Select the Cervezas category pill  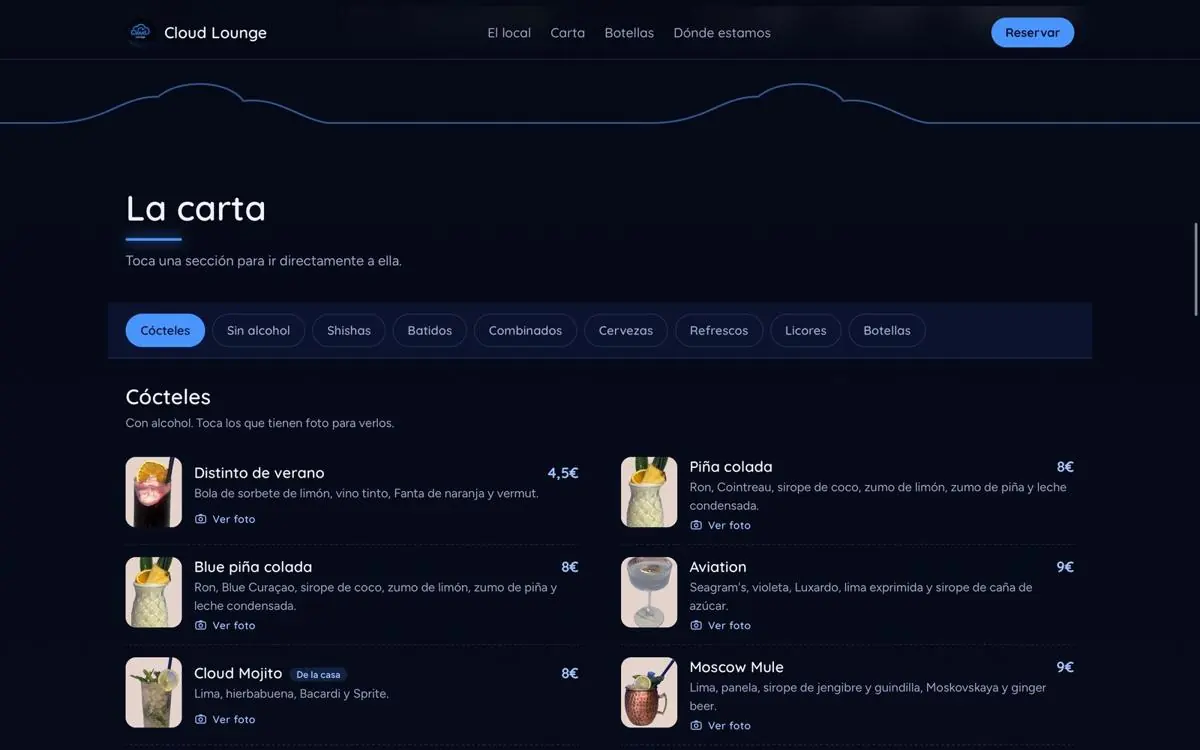tap(626, 330)
